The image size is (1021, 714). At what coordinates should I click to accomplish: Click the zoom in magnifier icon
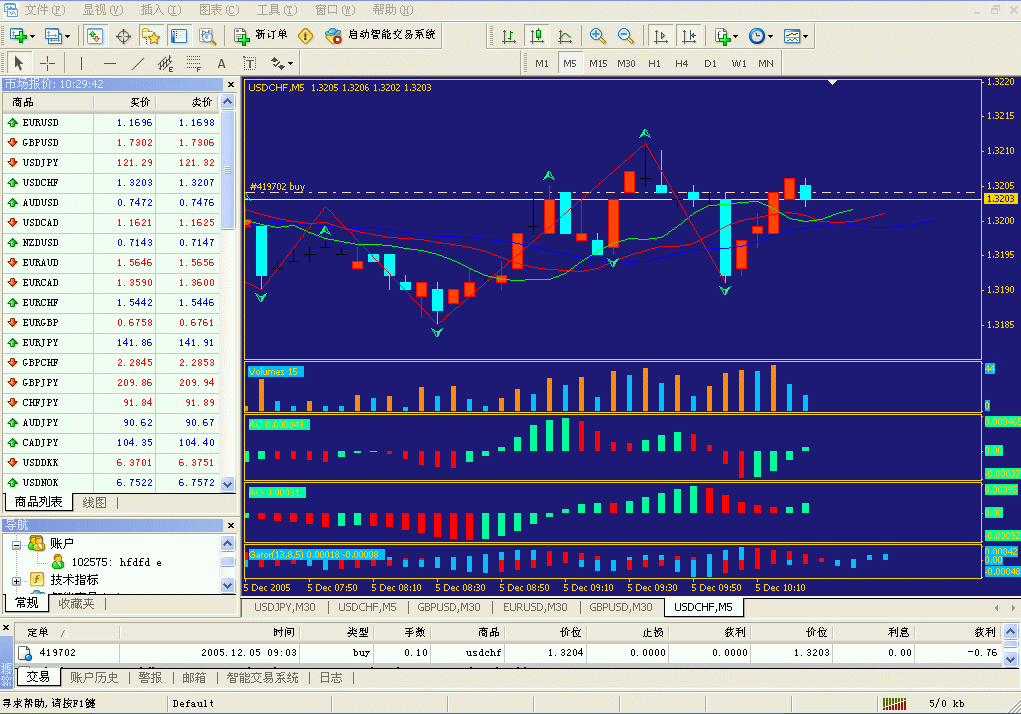point(598,36)
